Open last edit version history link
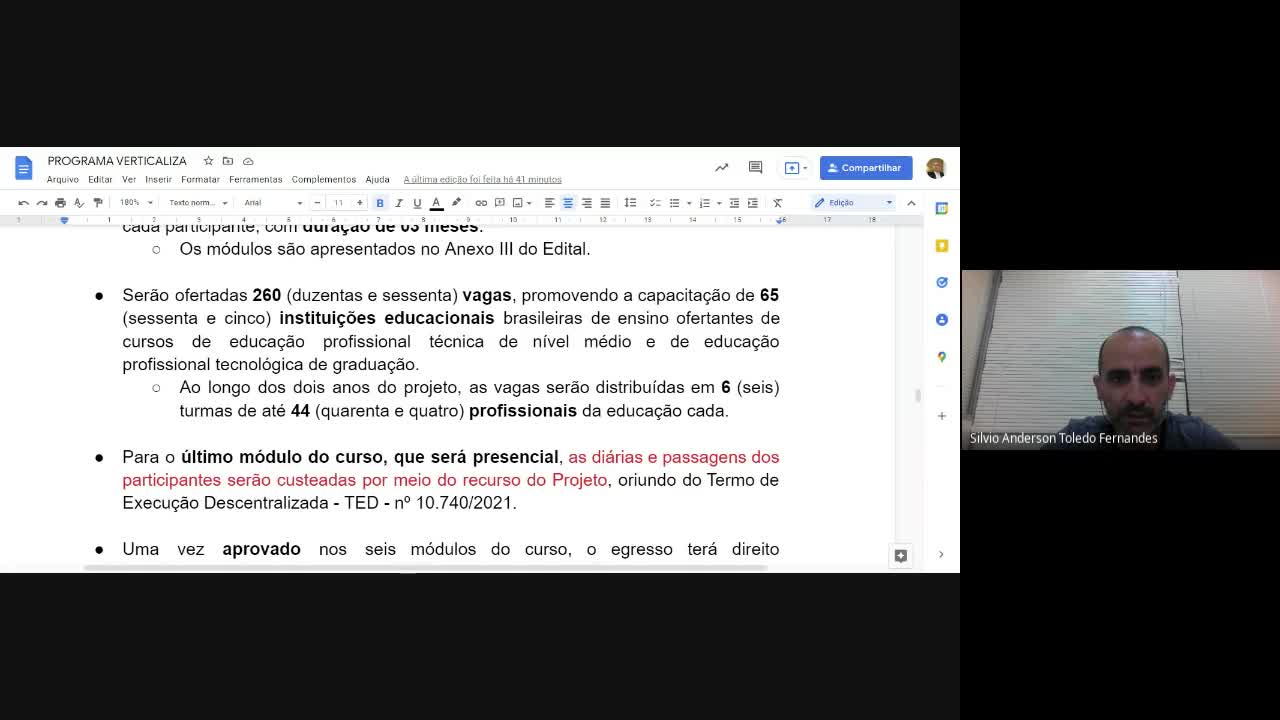Image resolution: width=1280 pixels, height=720 pixels. [x=482, y=180]
